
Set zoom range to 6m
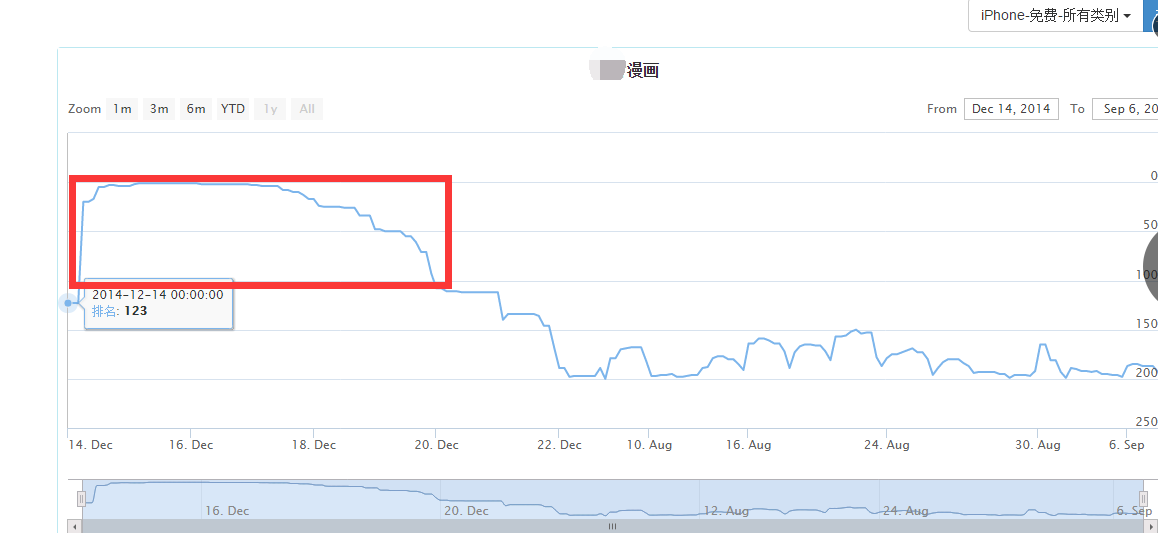tap(196, 109)
